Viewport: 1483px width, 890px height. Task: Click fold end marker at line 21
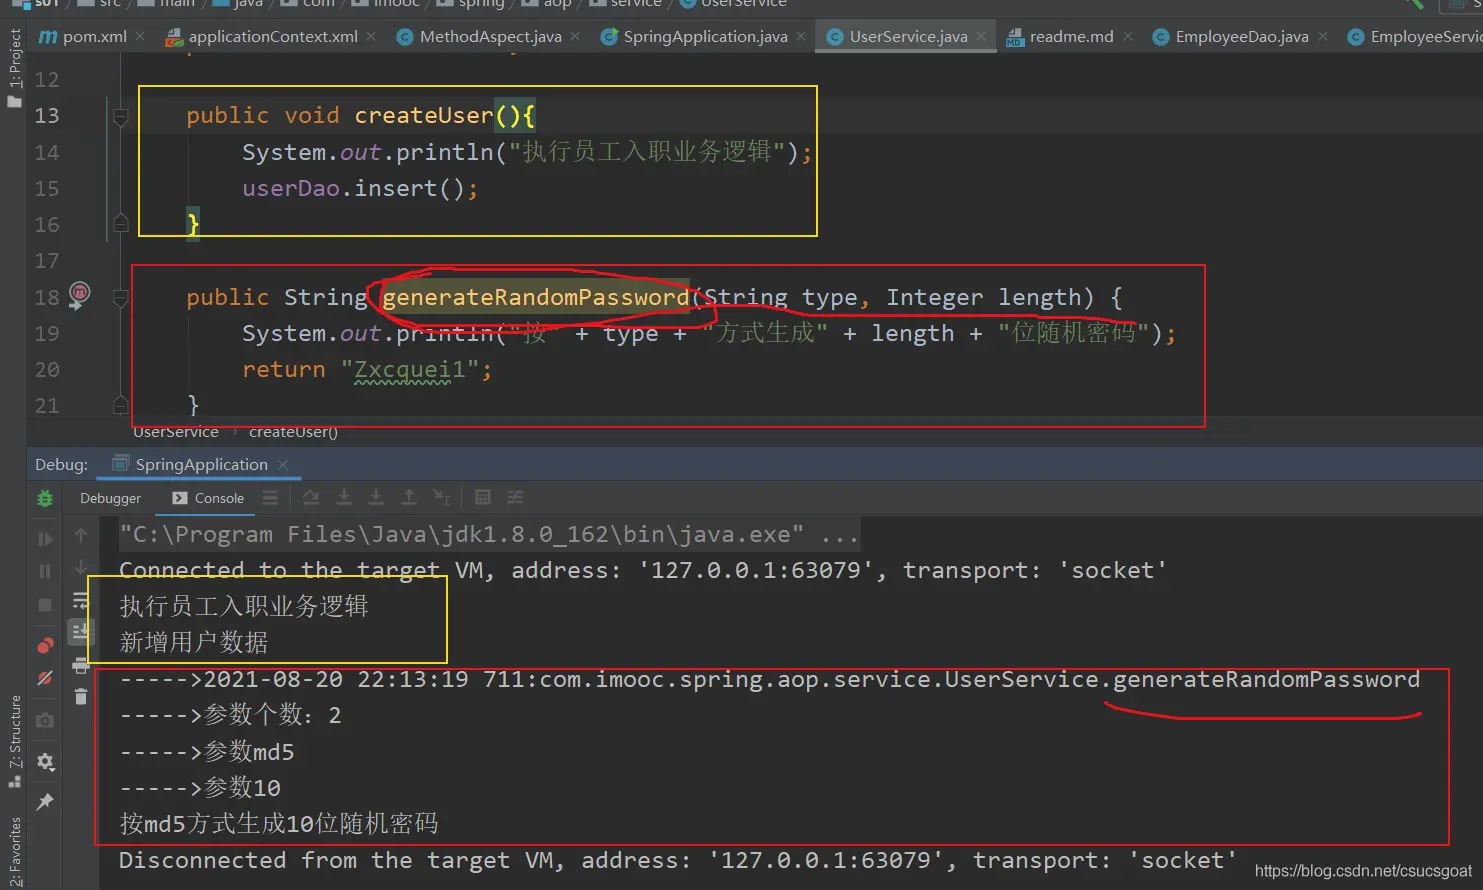click(121, 405)
